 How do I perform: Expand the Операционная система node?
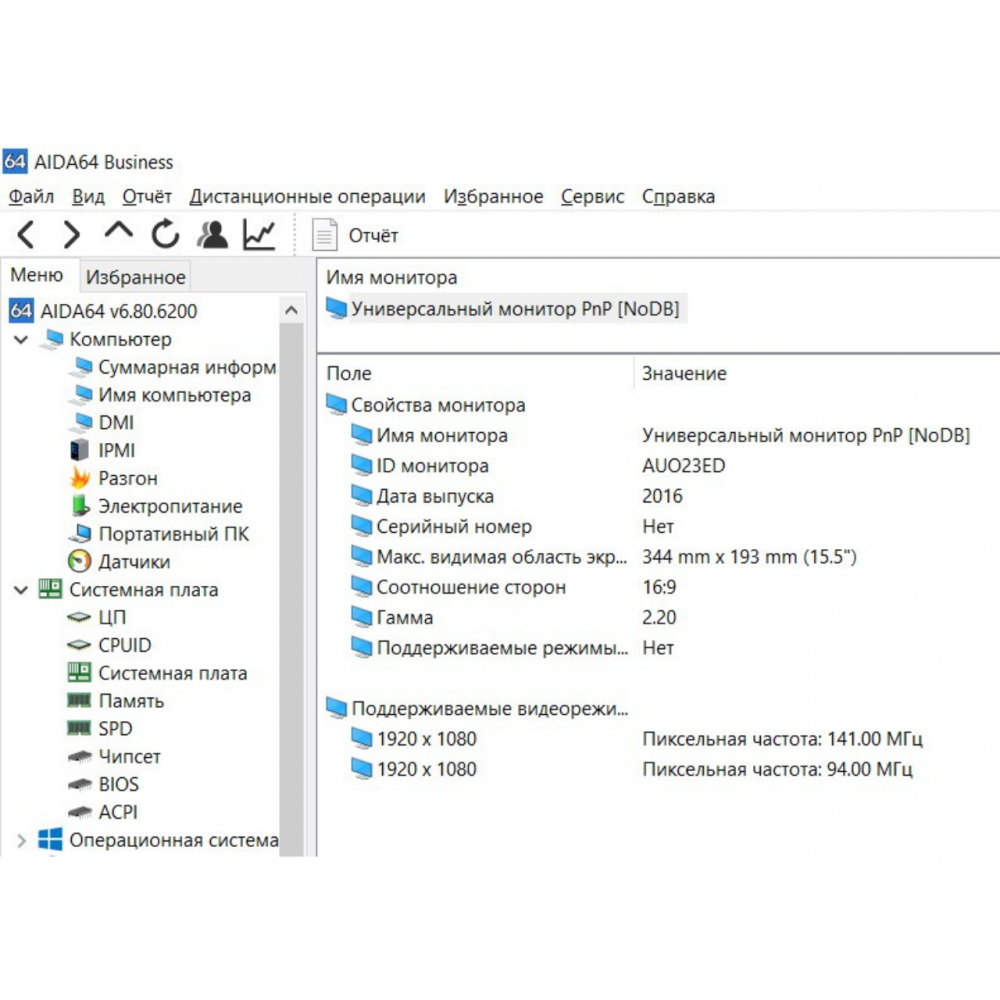click(21, 841)
